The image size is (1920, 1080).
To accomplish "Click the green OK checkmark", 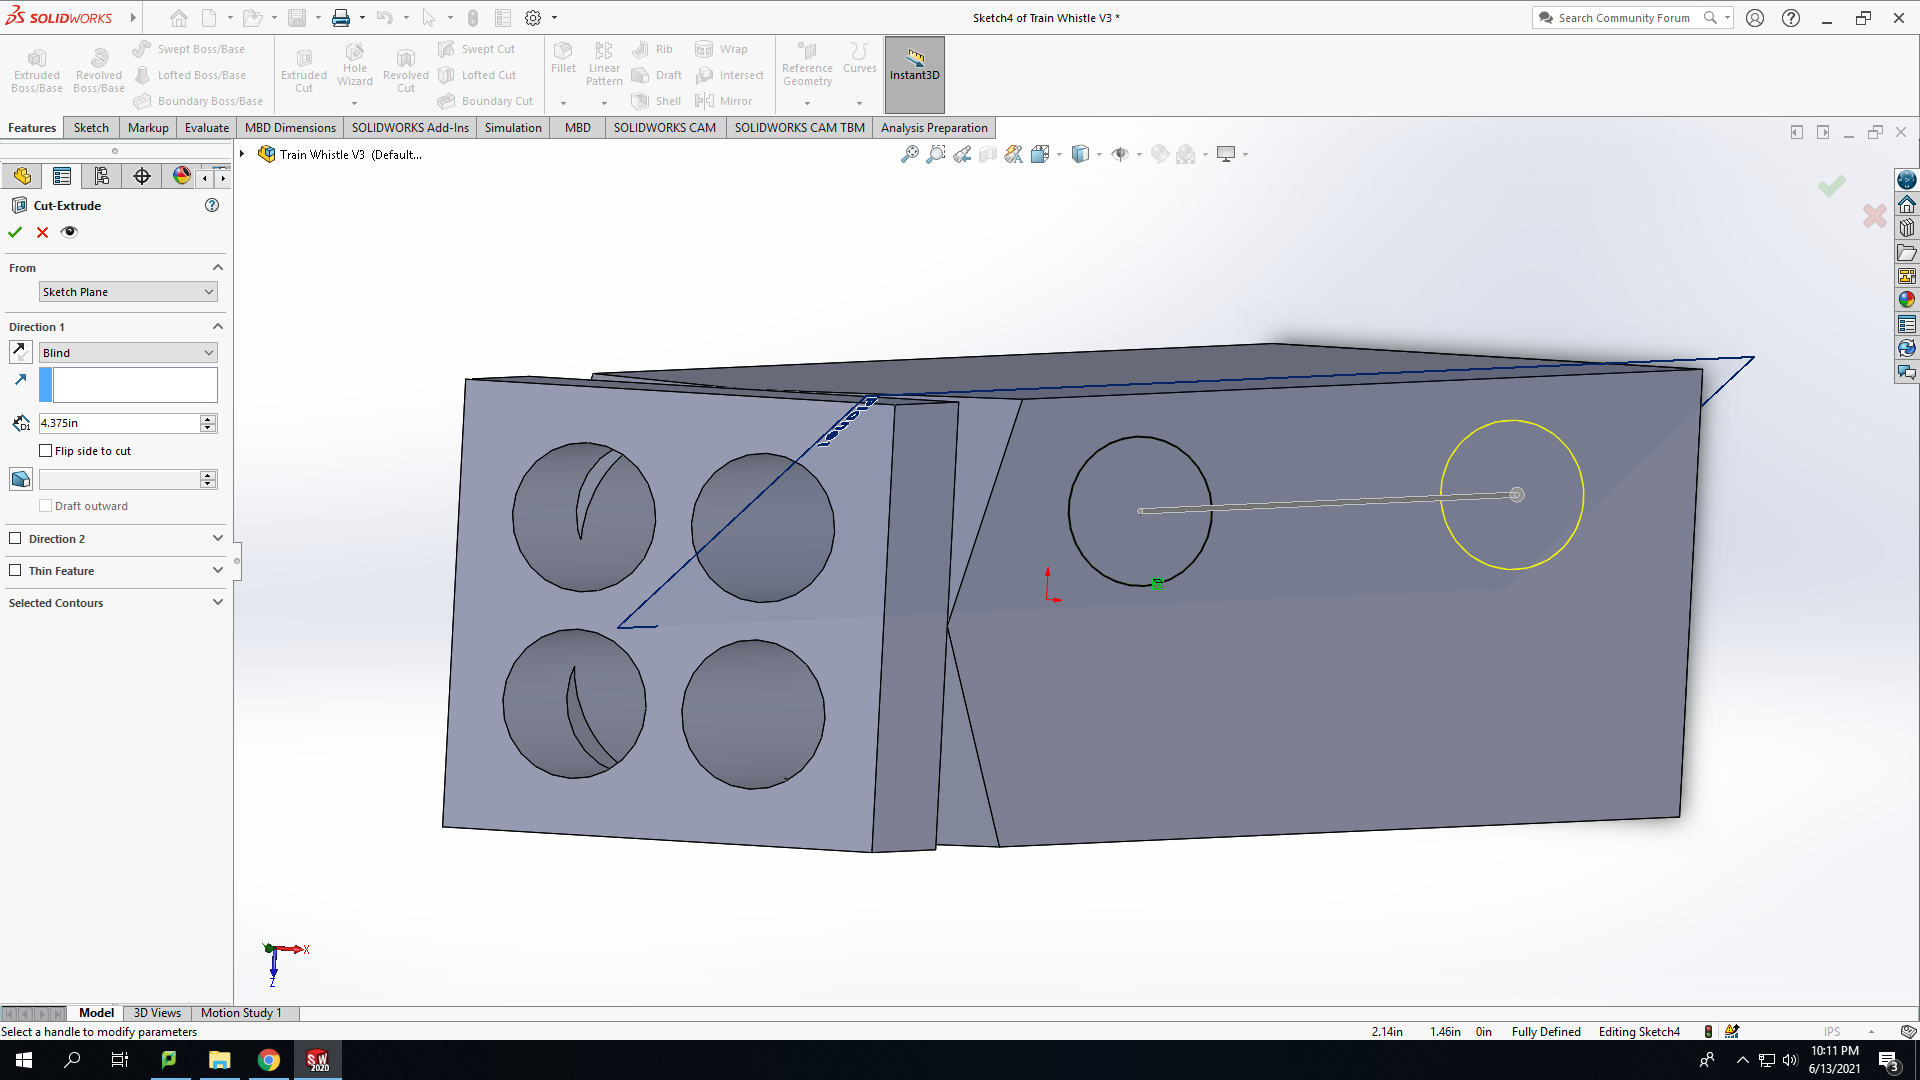I will [15, 232].
